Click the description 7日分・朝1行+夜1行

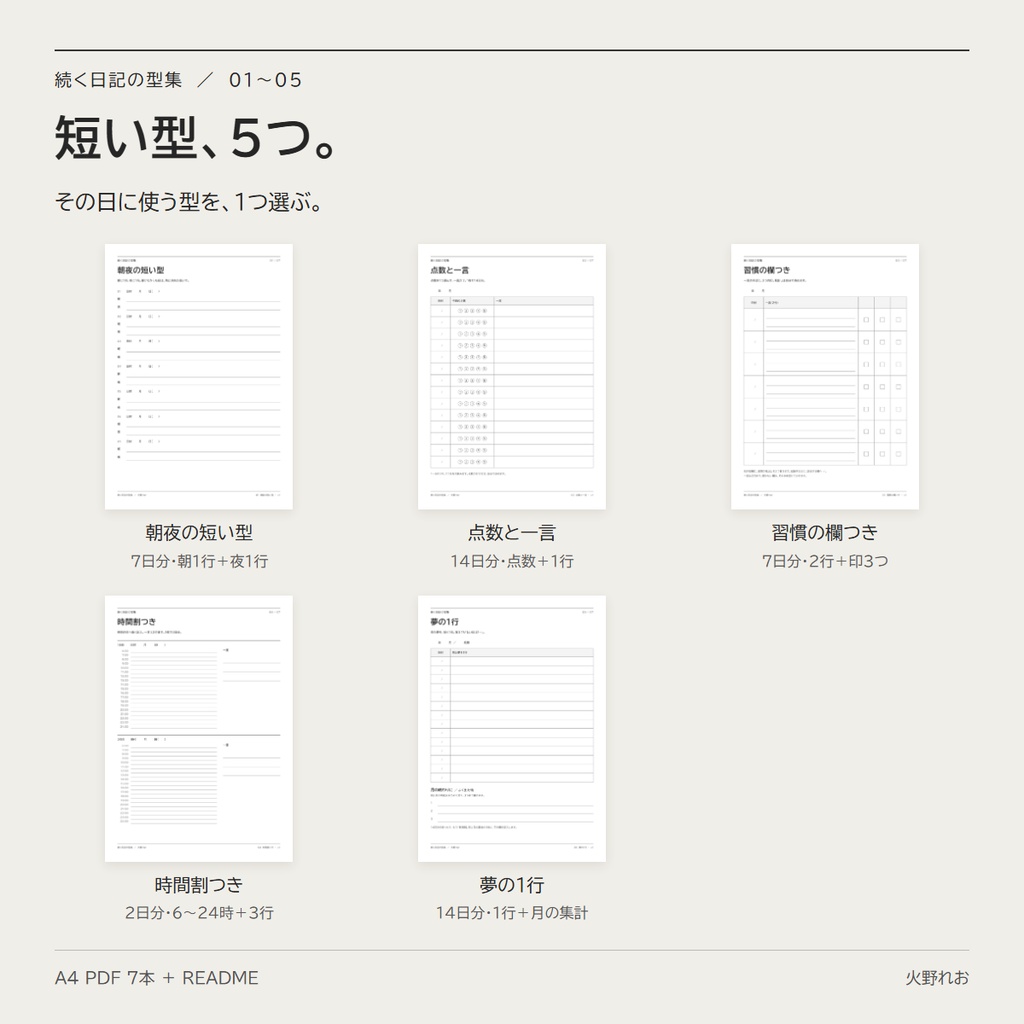point(199,561)
